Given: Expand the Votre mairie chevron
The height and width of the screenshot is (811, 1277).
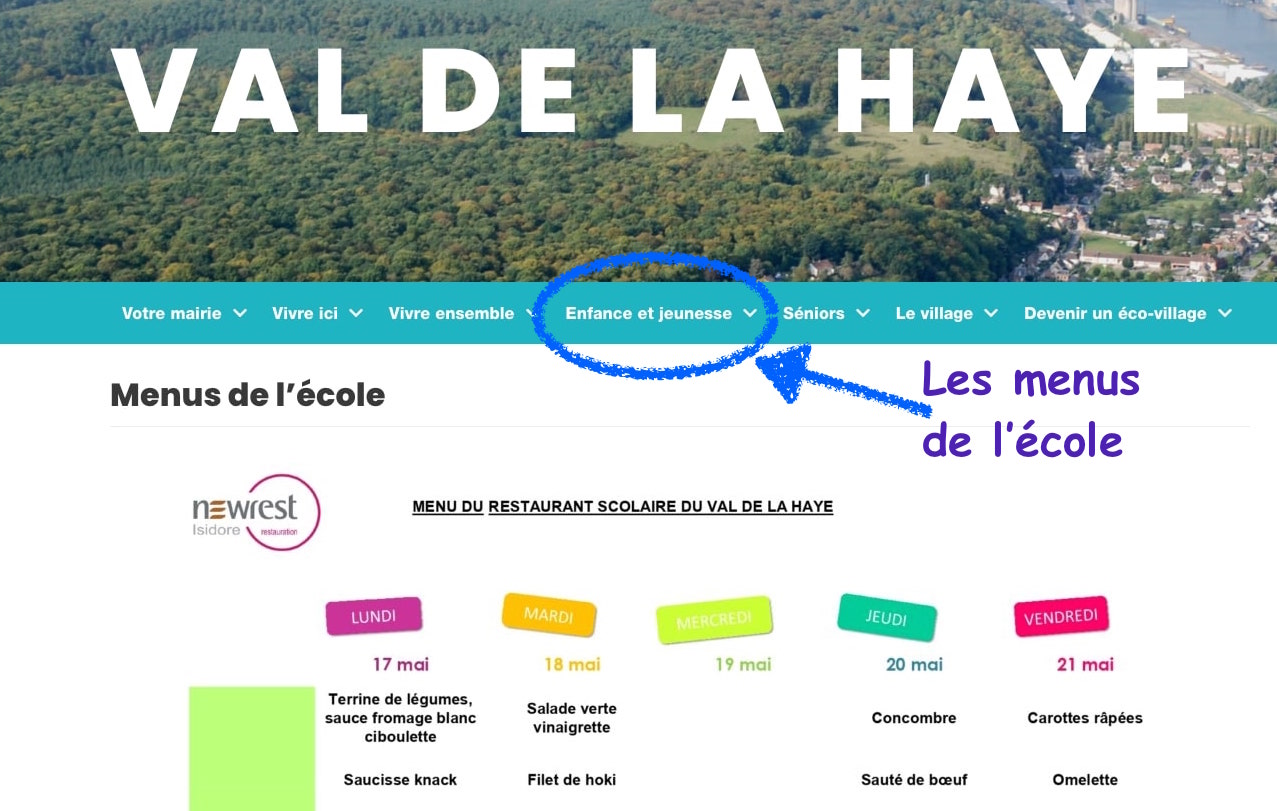Looking at the screenshot, I should [240, 313].
